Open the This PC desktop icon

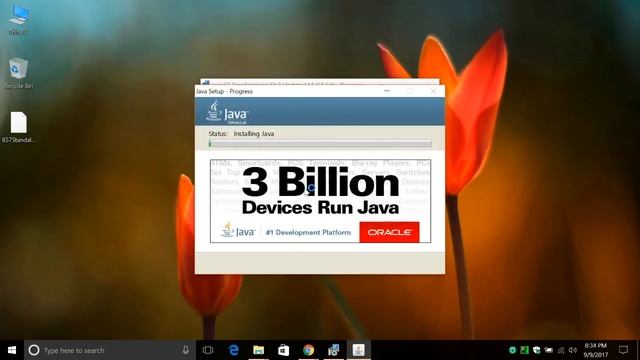[18, 20]
